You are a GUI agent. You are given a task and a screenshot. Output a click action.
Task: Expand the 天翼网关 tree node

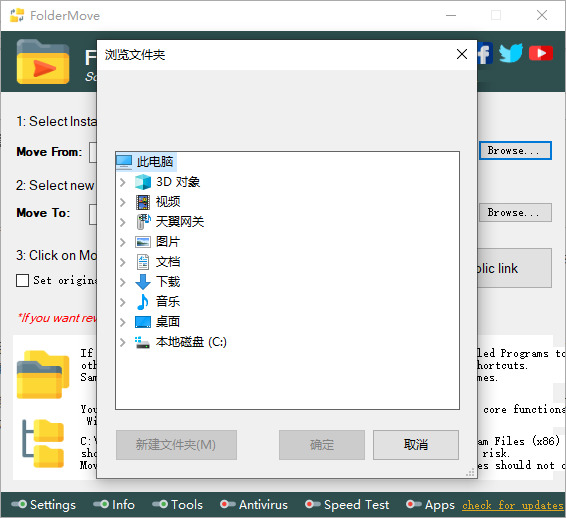pos(123,222)
